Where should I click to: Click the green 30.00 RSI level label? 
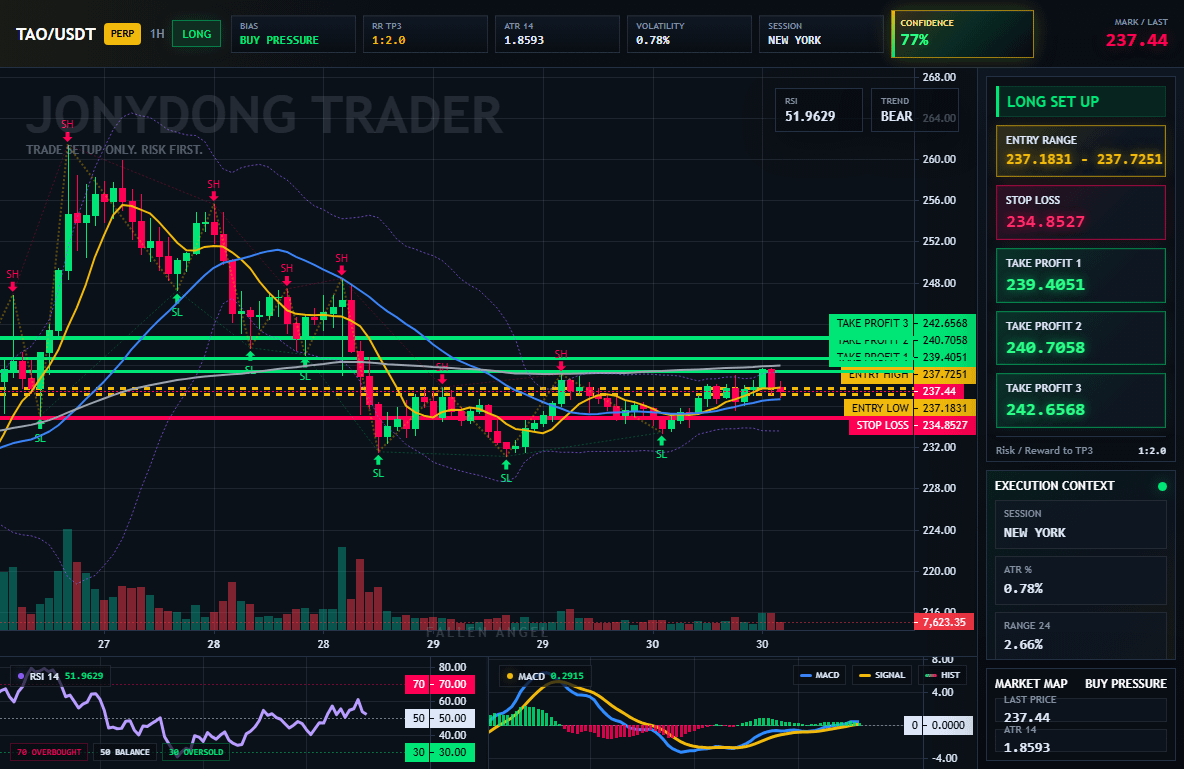pyautogui.click(x=440, y=752)
